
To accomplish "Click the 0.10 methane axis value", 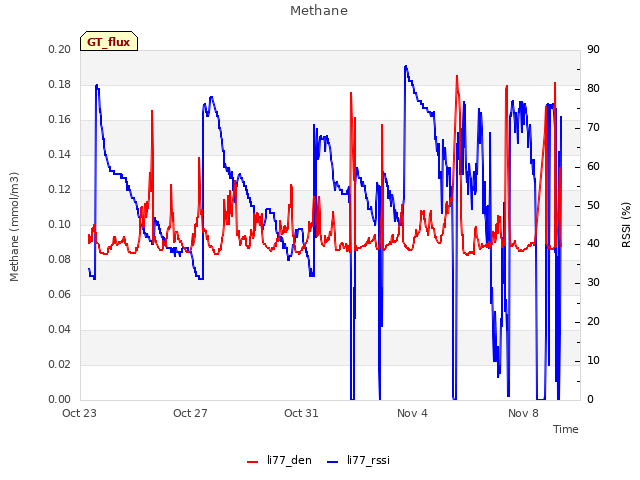I will 60,224.
